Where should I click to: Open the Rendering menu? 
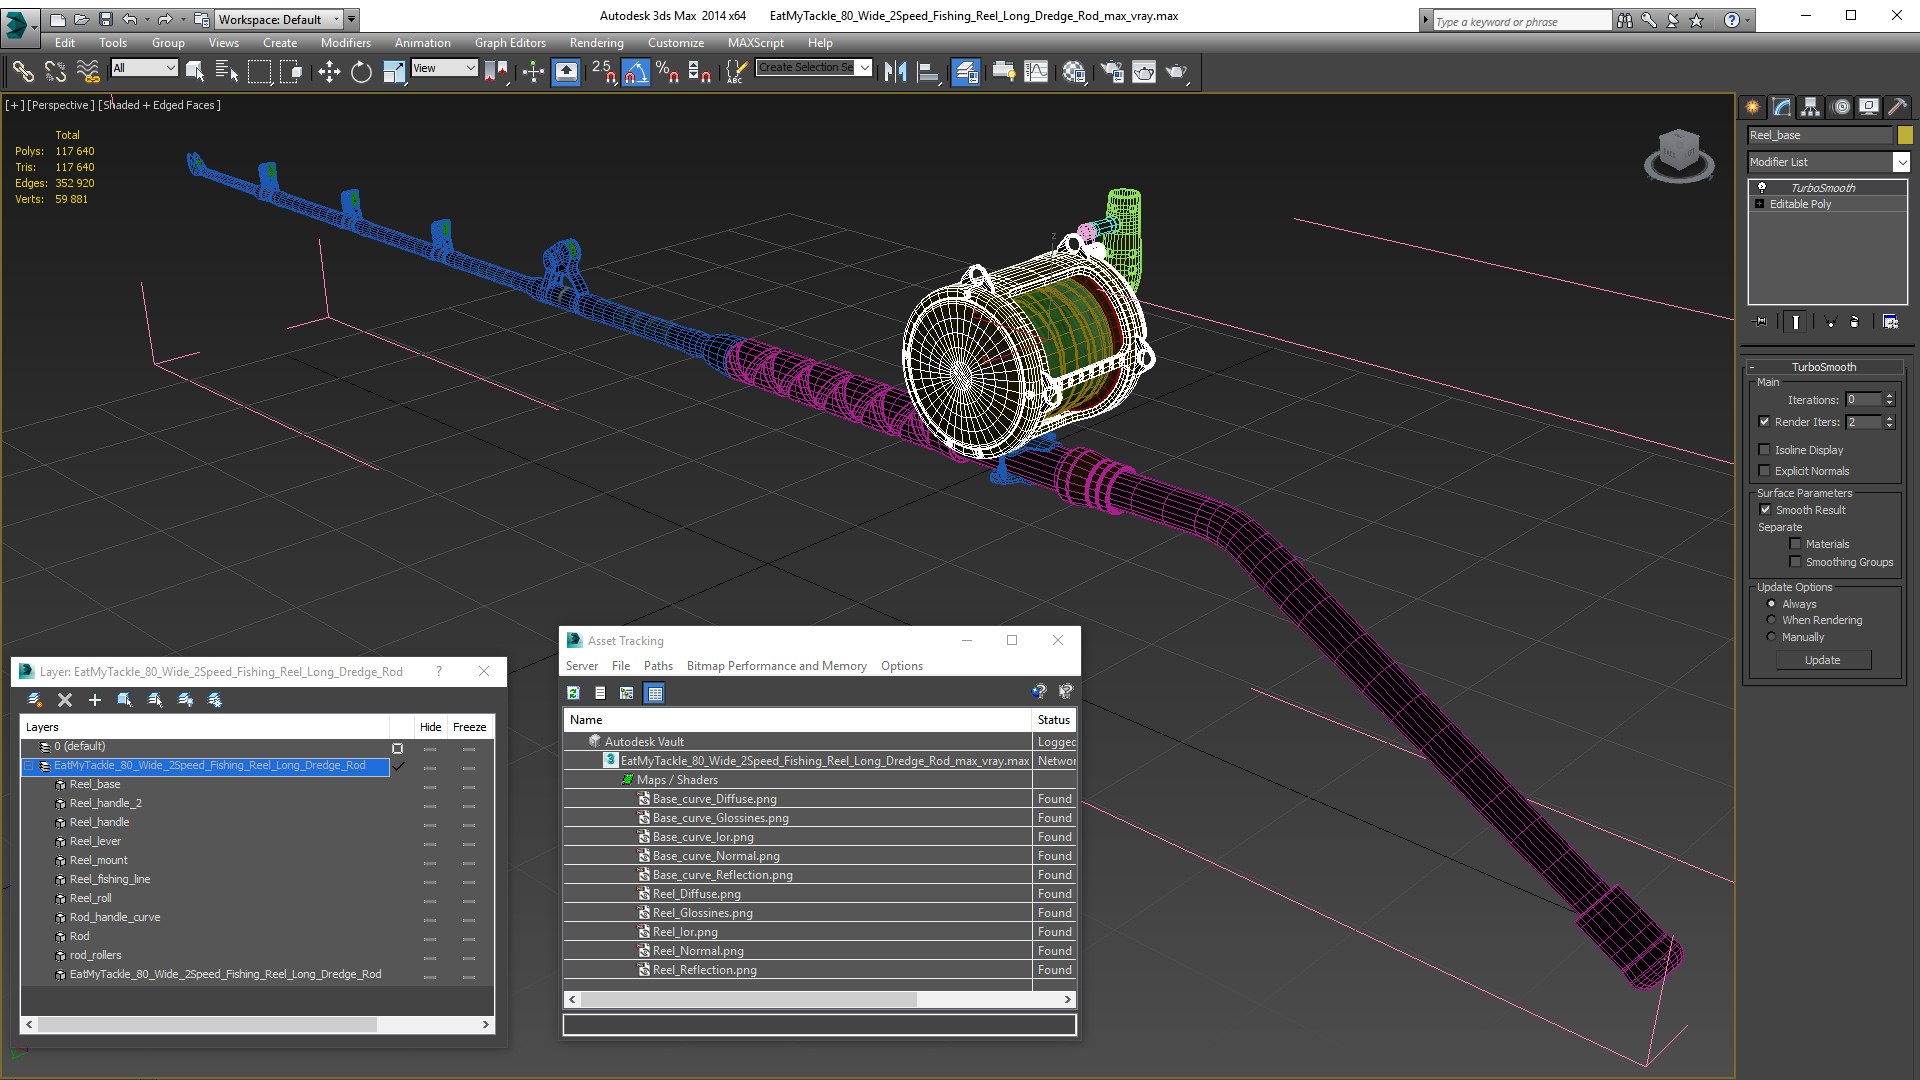point(596,43)
